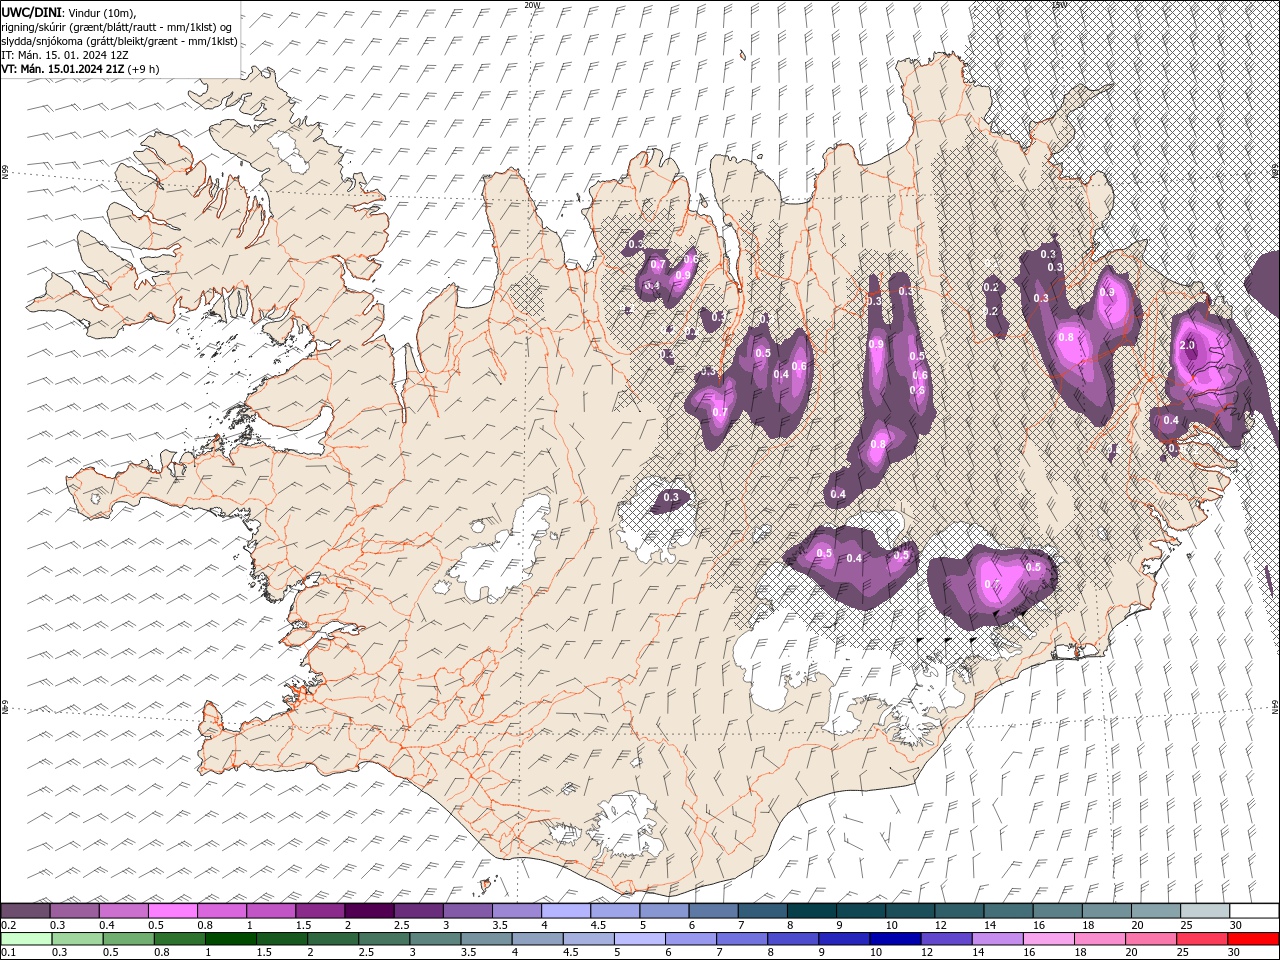This screenshot has height=960, width=1280.
Task: Pick the bottom-row legend swatch starting at 25
Action: [x=1201, y=939]
